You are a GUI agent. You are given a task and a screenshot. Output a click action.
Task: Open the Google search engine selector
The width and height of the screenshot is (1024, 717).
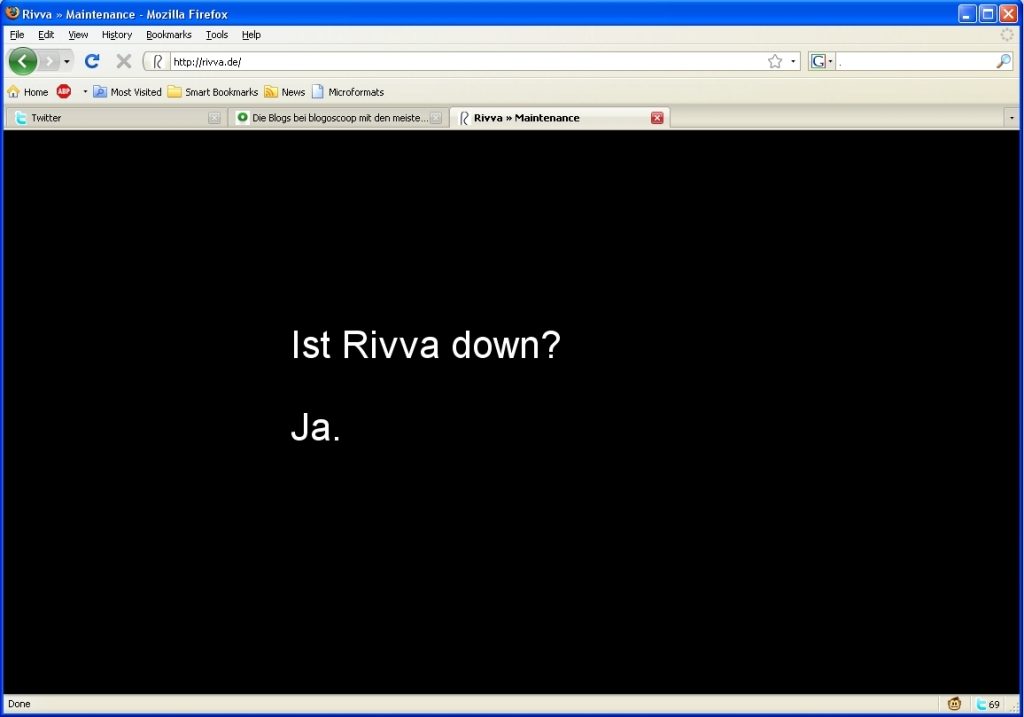pos(822,61)
